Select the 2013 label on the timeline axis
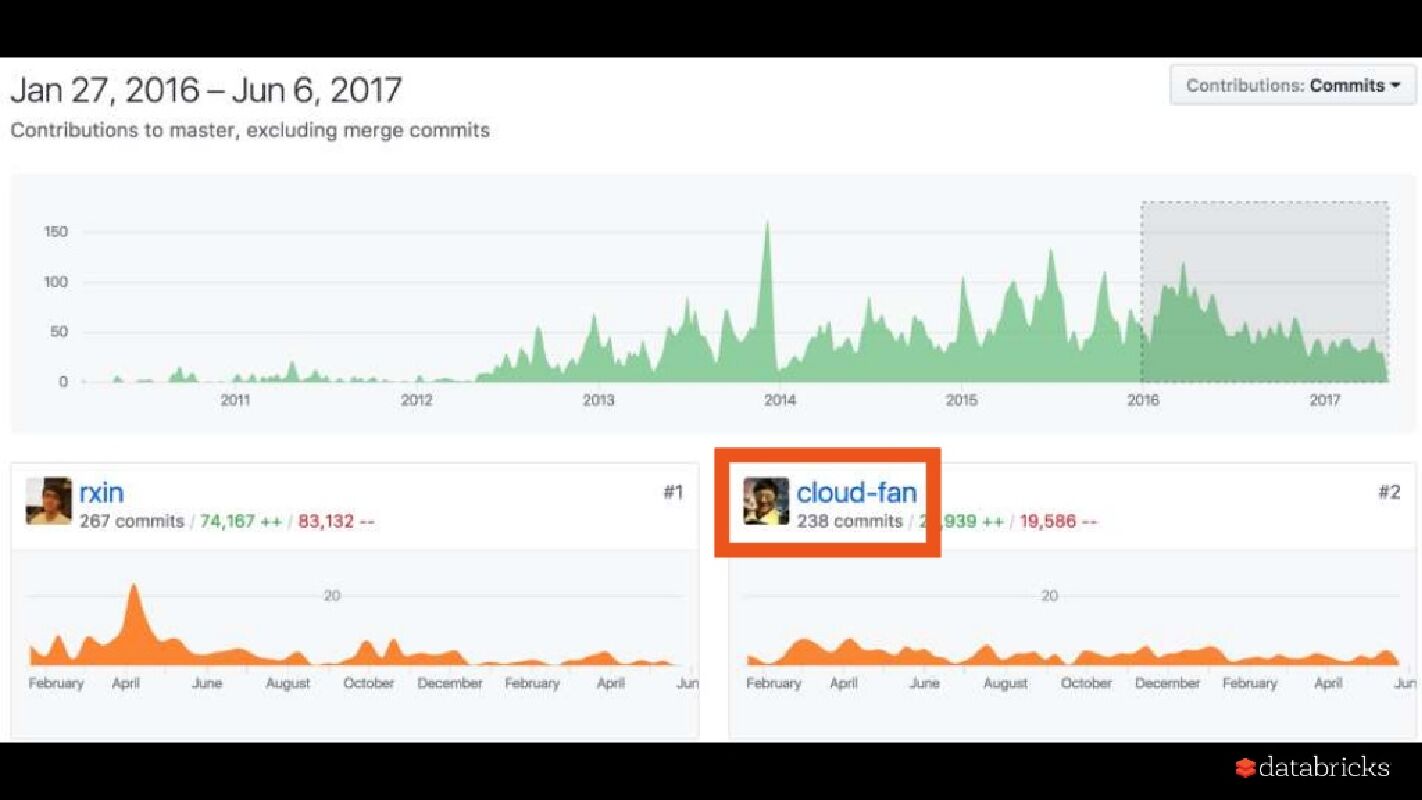Image resolution: width=1422 pixels, height=800 pixels. [x=598, y=401]
